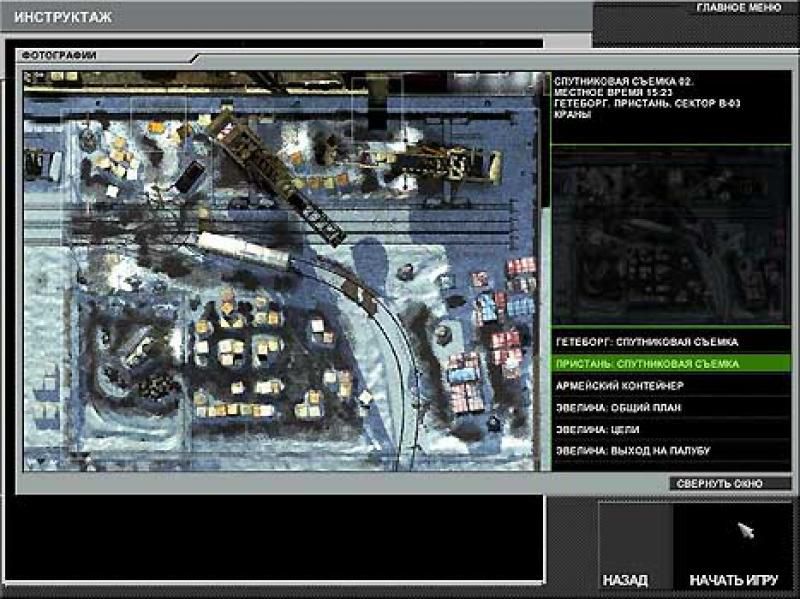The width and height of the screenshot is (800, 599).
Task: Click the satellite photo caption text
Action: (625, 98)
